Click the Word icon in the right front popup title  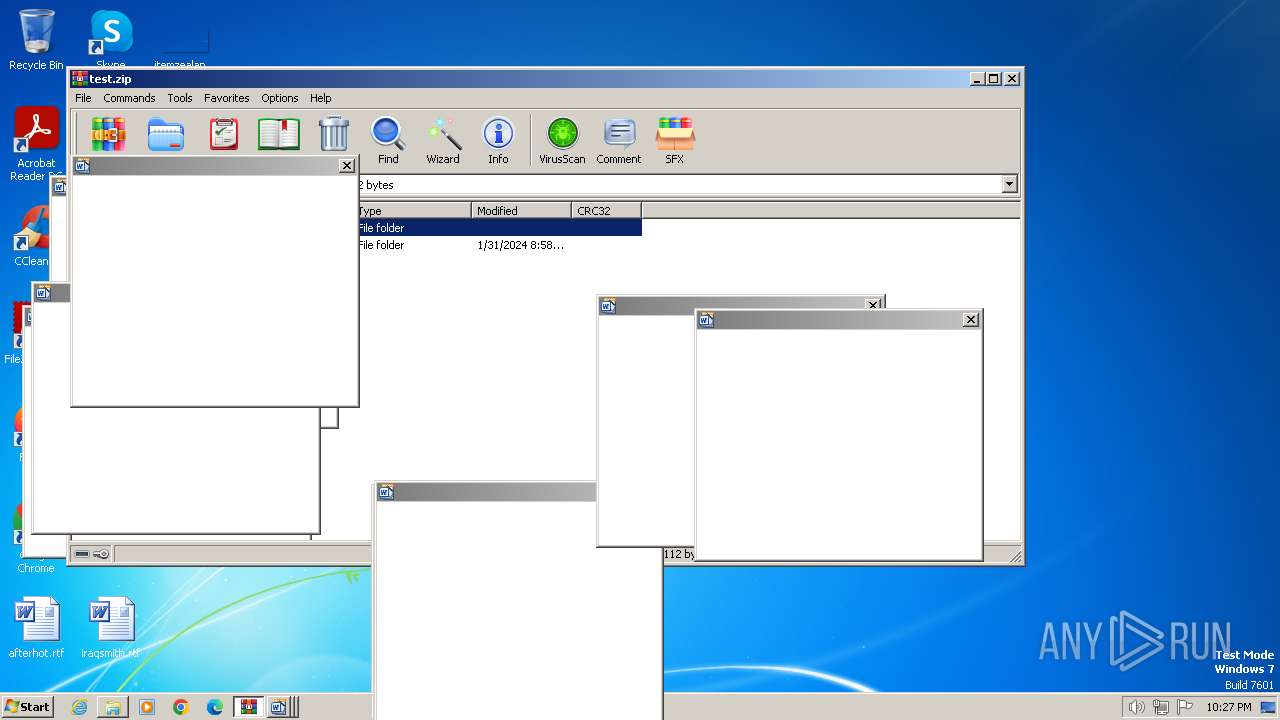(706, 320)
